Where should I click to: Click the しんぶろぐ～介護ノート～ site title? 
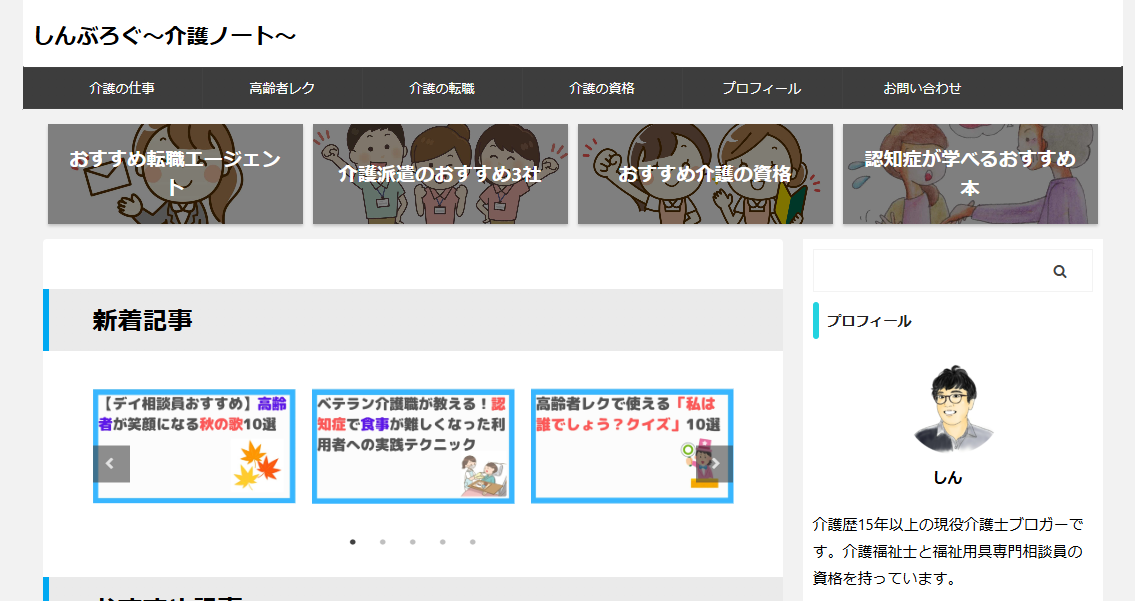pyautogui.click(x=165, y=35)
